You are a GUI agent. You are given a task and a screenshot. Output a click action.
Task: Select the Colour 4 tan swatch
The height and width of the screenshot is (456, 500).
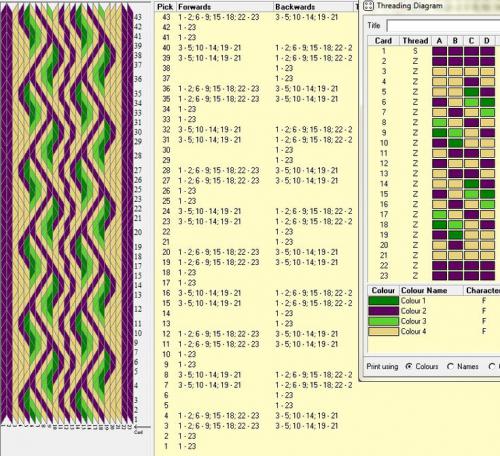[383, 332]
